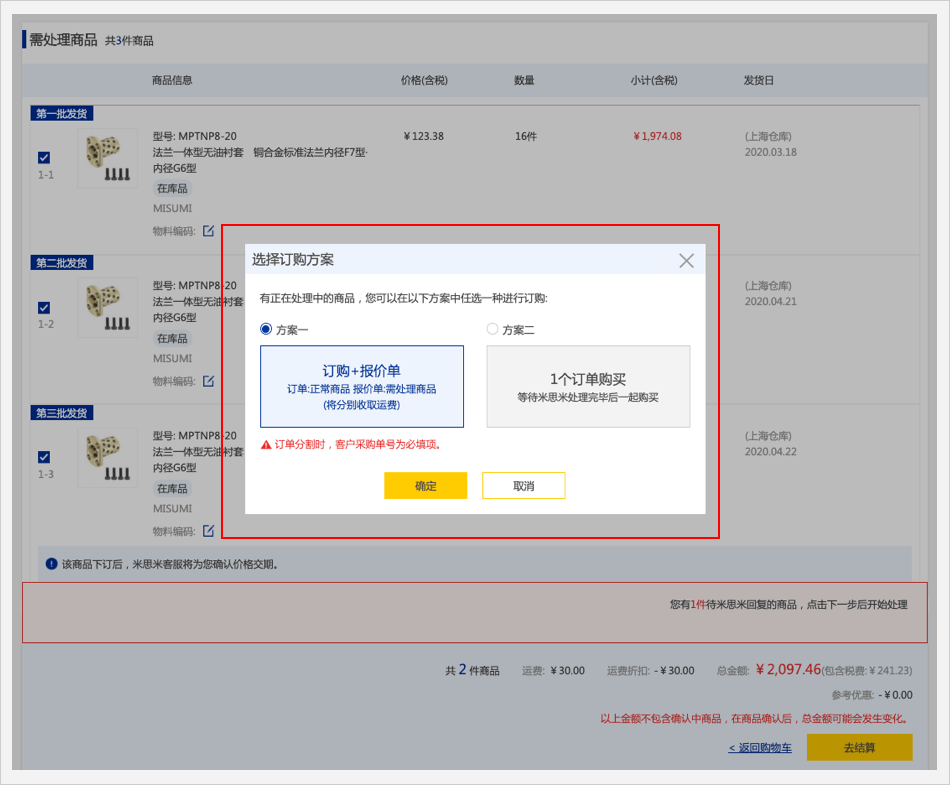
Task: Select the 方案一 radio button
Action: (266, 329)
